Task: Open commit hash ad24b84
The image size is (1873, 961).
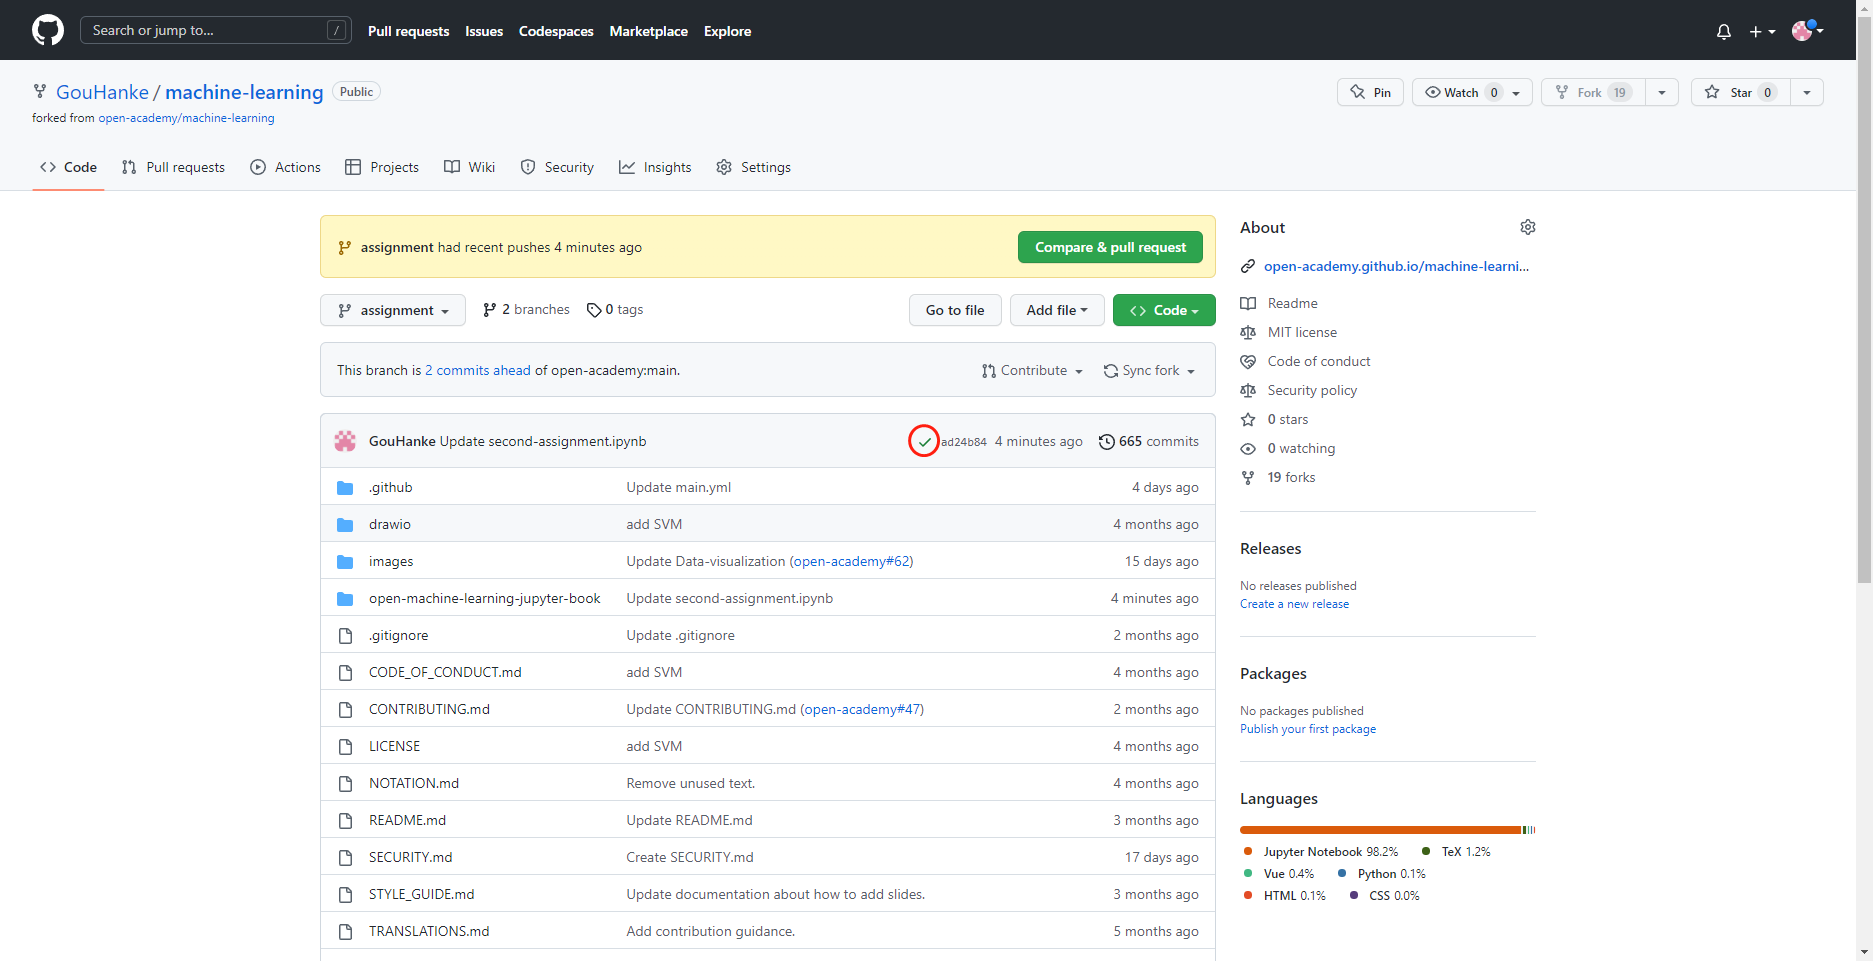Action: (963, 441)
